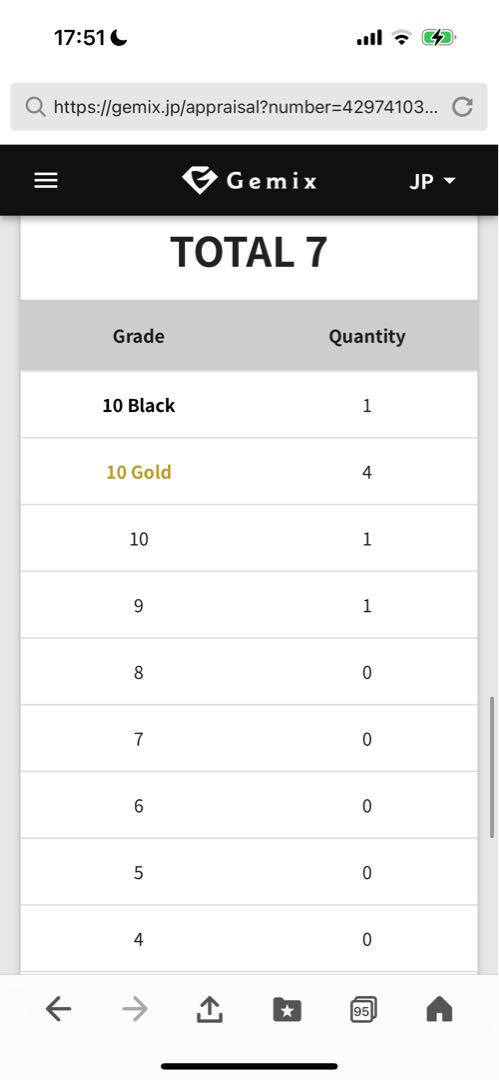The image size is (499, 1080).
Task: Tap the search magnifier icon
Action: tap(35, 107)
